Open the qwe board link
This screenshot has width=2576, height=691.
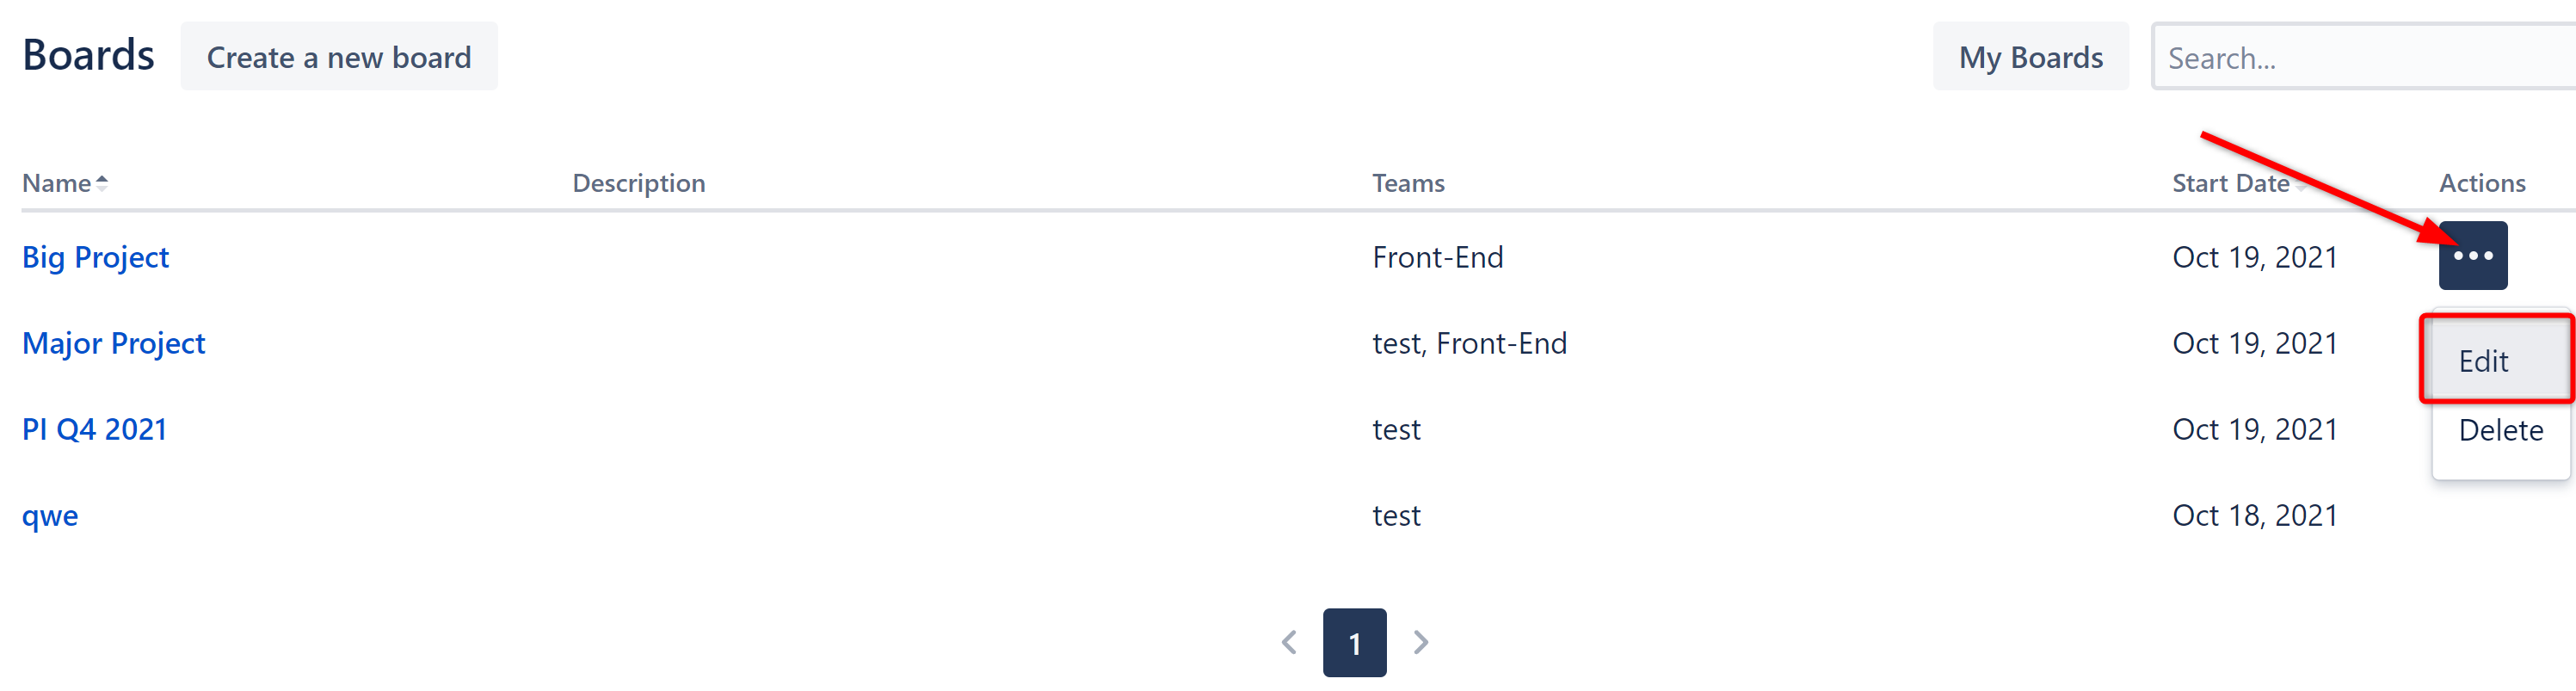pyautogui.click(x=50, y=516)
